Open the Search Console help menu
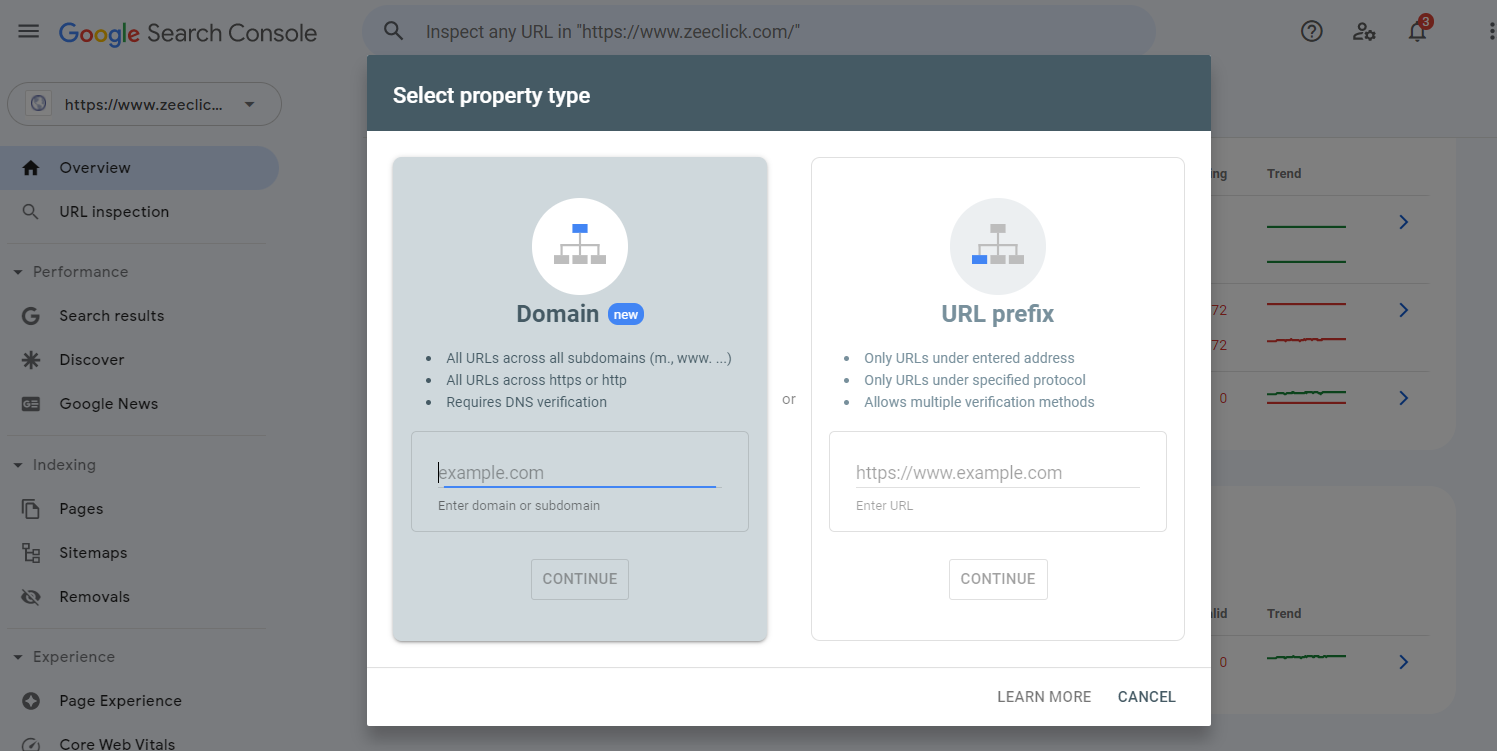Viewport: 1497px width, 751px height. coord(1311,31)
